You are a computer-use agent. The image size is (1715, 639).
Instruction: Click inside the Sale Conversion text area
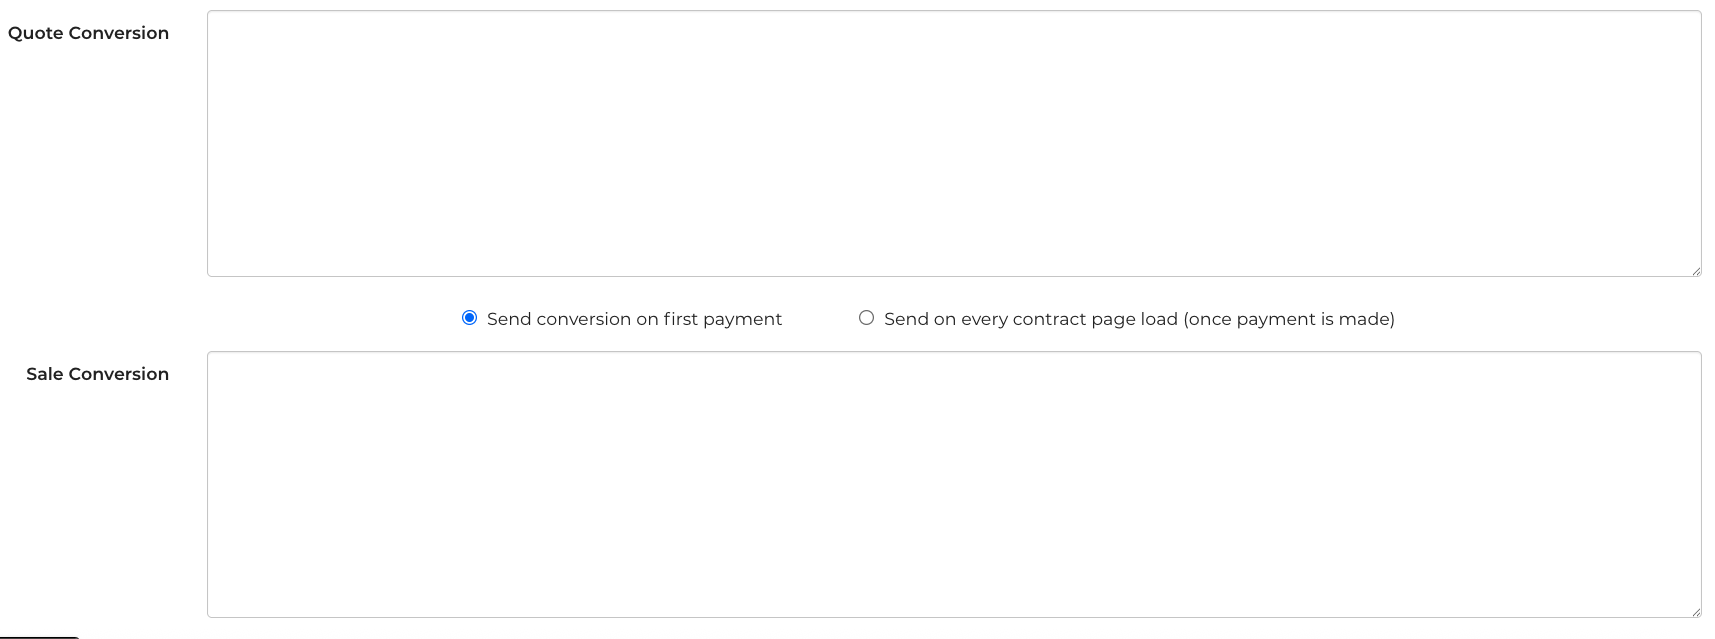tap(953, 484)
